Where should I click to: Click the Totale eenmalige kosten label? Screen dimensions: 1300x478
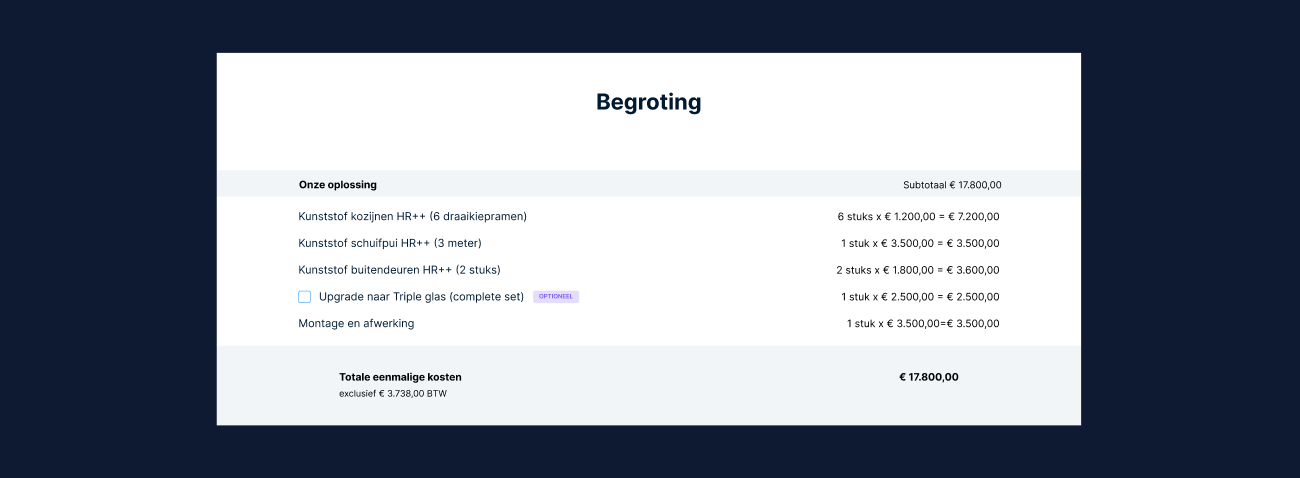[400, 377]
